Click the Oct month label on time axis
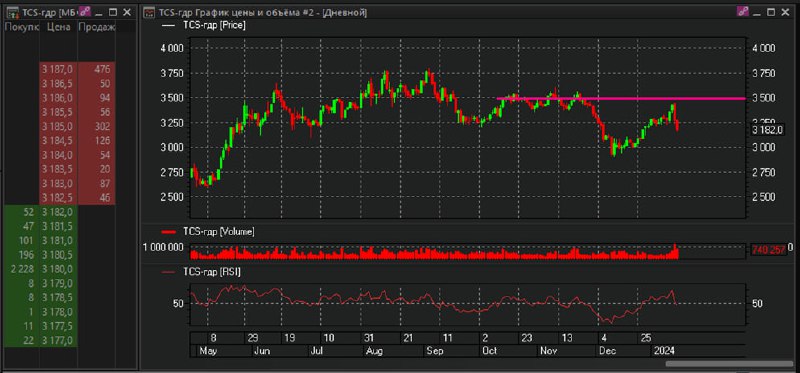The height and width of the screenshot is (373, 800). pos(490,351)
